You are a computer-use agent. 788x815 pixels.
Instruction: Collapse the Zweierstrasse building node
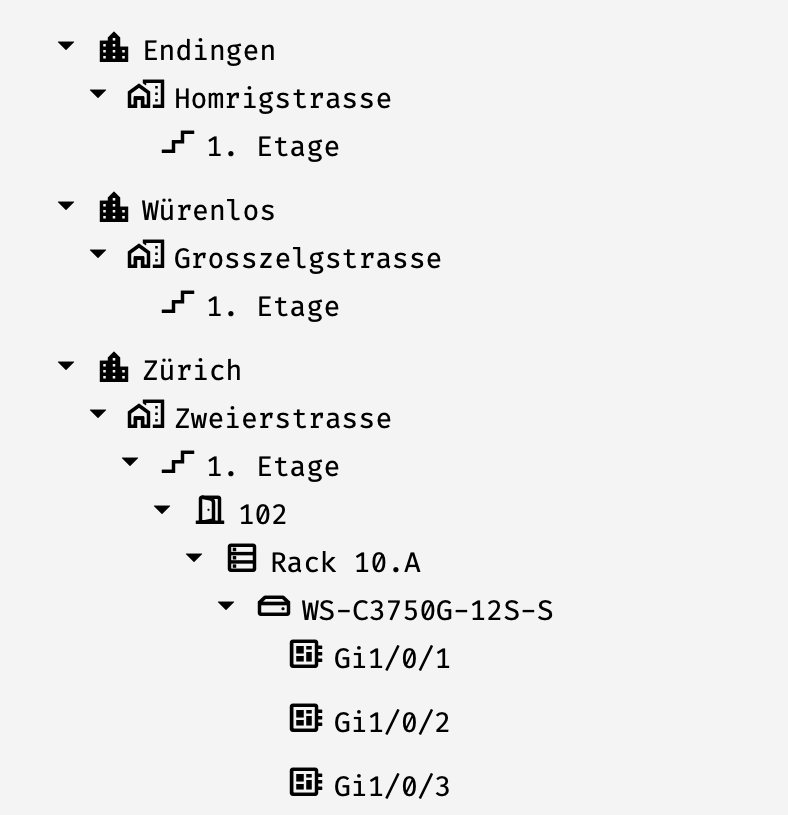point(98,415)
